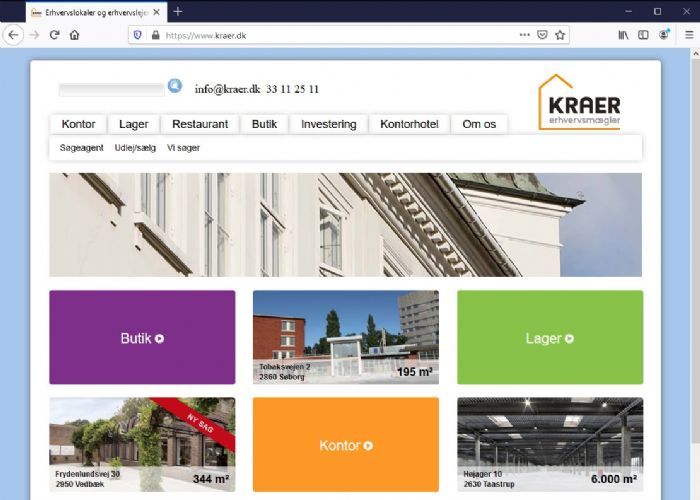Click the Vi søger link
Screen dimensions: 700x500
click(183, 148)
